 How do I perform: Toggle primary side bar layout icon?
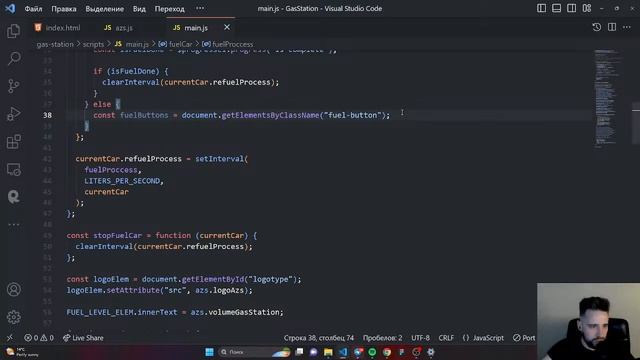click(x=541, y=8)
